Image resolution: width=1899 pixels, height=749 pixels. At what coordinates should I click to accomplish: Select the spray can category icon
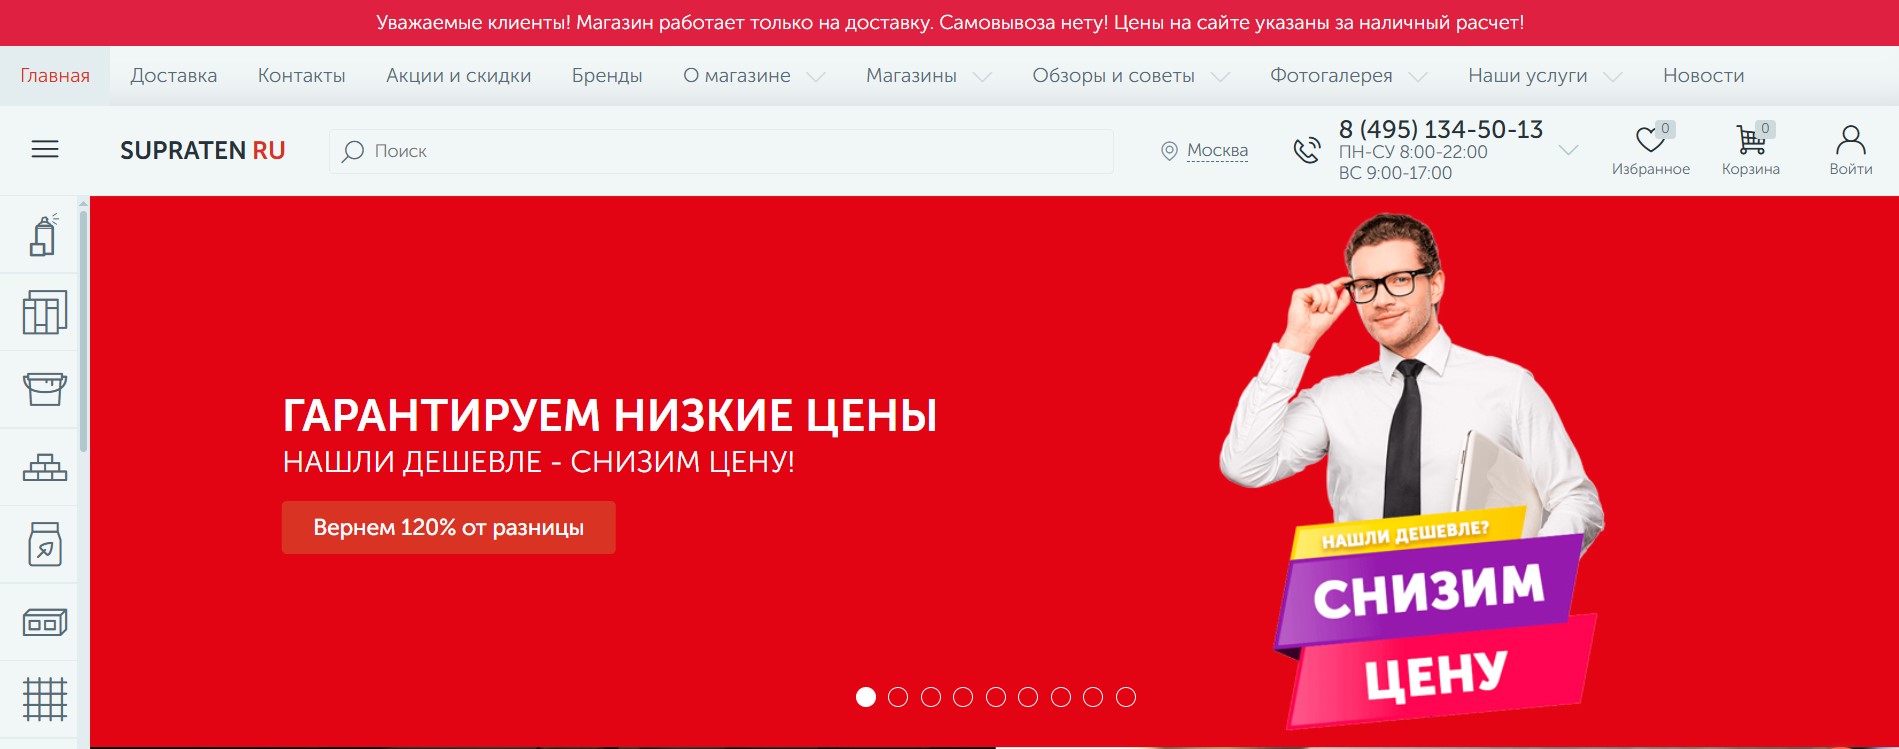44,235
